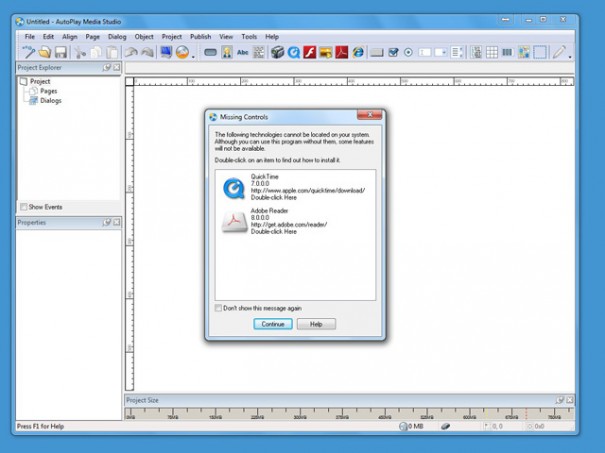
Task: Insert an Image object via portrait icon
Action: coord(227,52)
